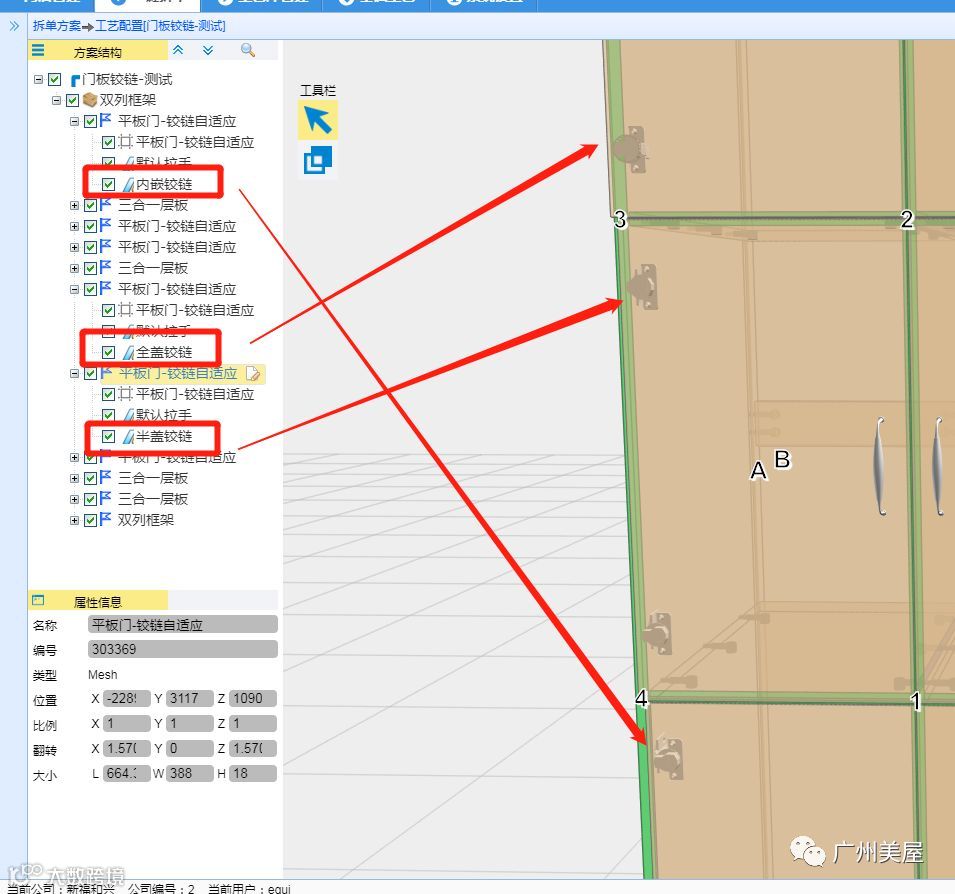Toggle 默认拉手 checkbox directly above 半盖铰链
This screenshot has width=955, height=894.
click(108, 415)
